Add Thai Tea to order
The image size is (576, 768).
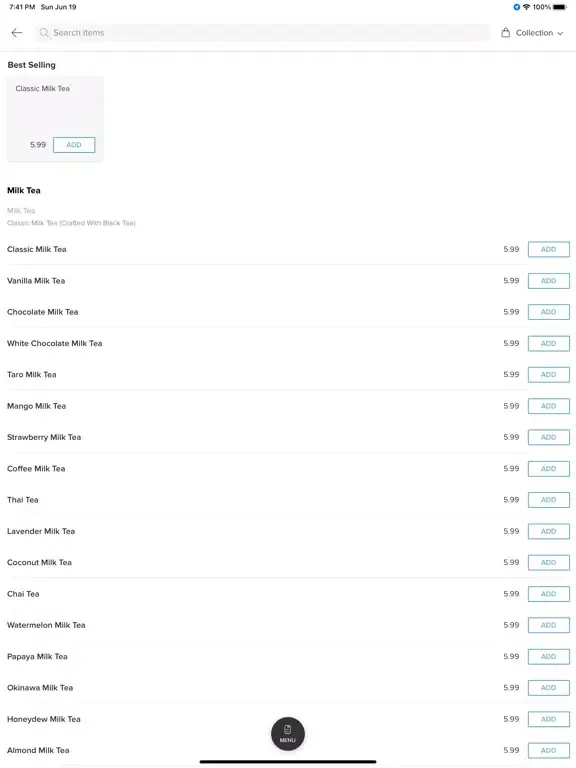coord(549,500)
